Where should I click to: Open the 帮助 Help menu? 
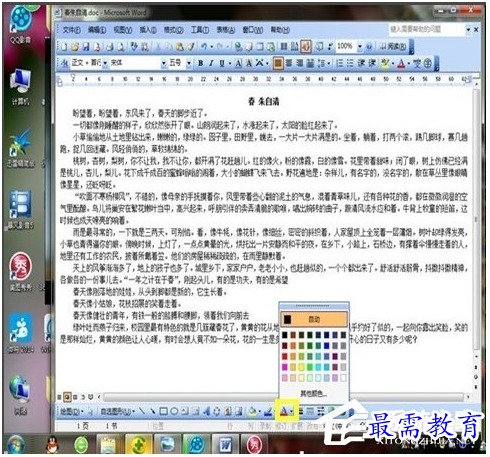(280, 30)
